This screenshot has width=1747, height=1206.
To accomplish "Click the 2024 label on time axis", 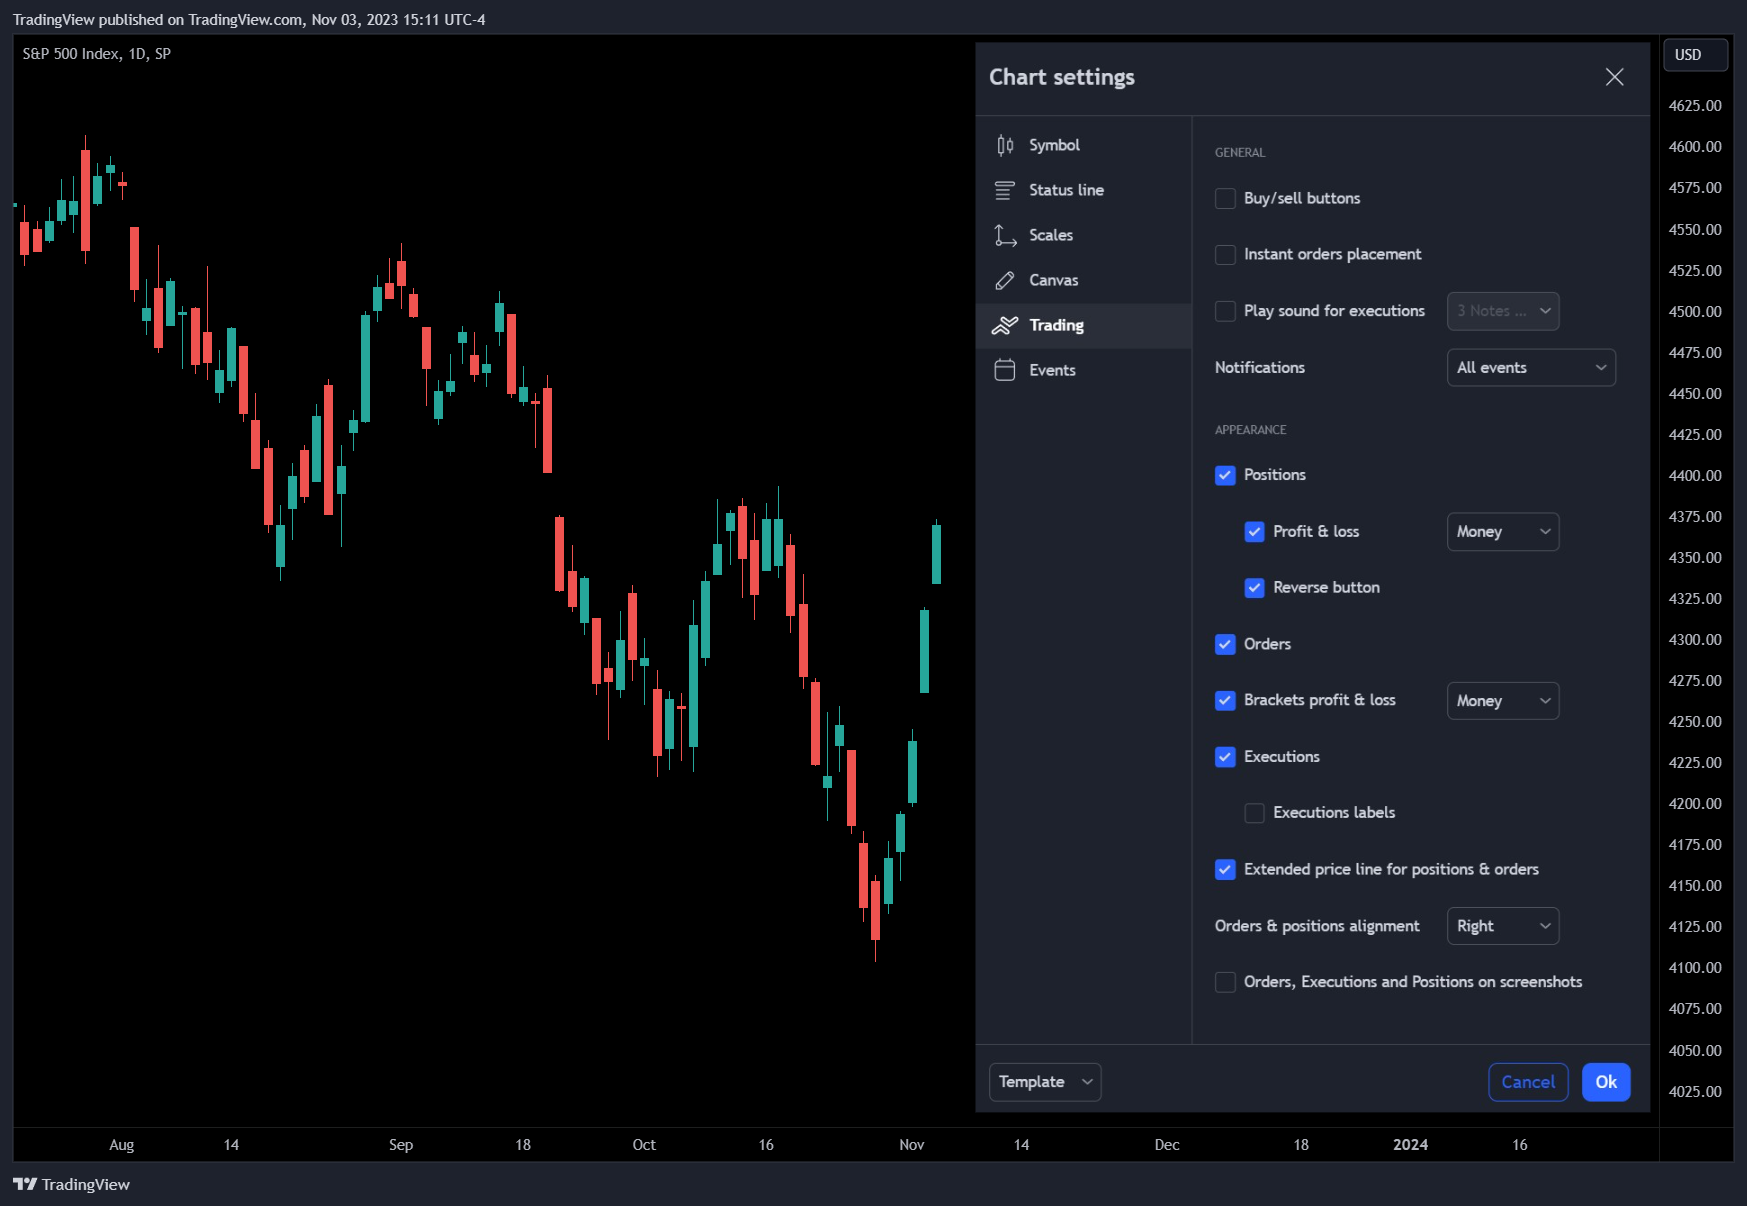I will pos(1410,1145).
